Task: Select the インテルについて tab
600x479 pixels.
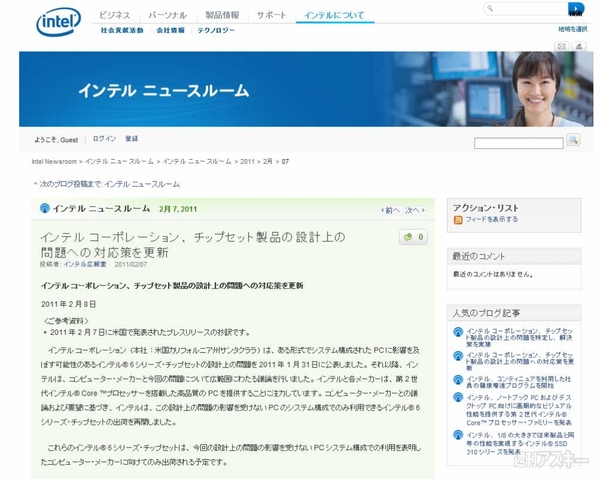Action: [334, 16]
